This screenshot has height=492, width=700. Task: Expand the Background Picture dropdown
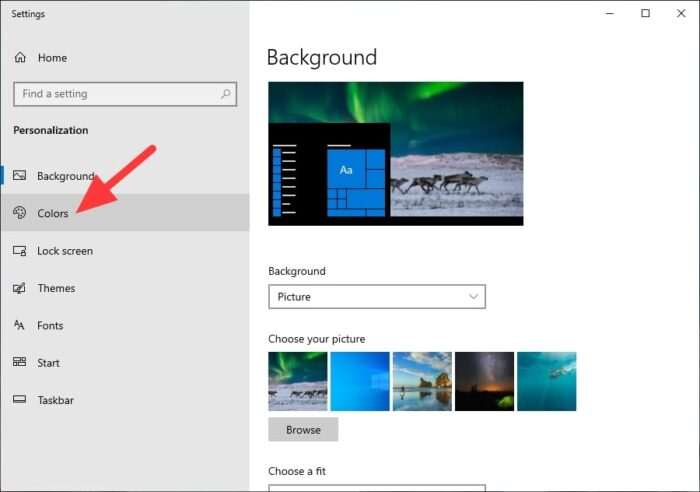[377, 297]
